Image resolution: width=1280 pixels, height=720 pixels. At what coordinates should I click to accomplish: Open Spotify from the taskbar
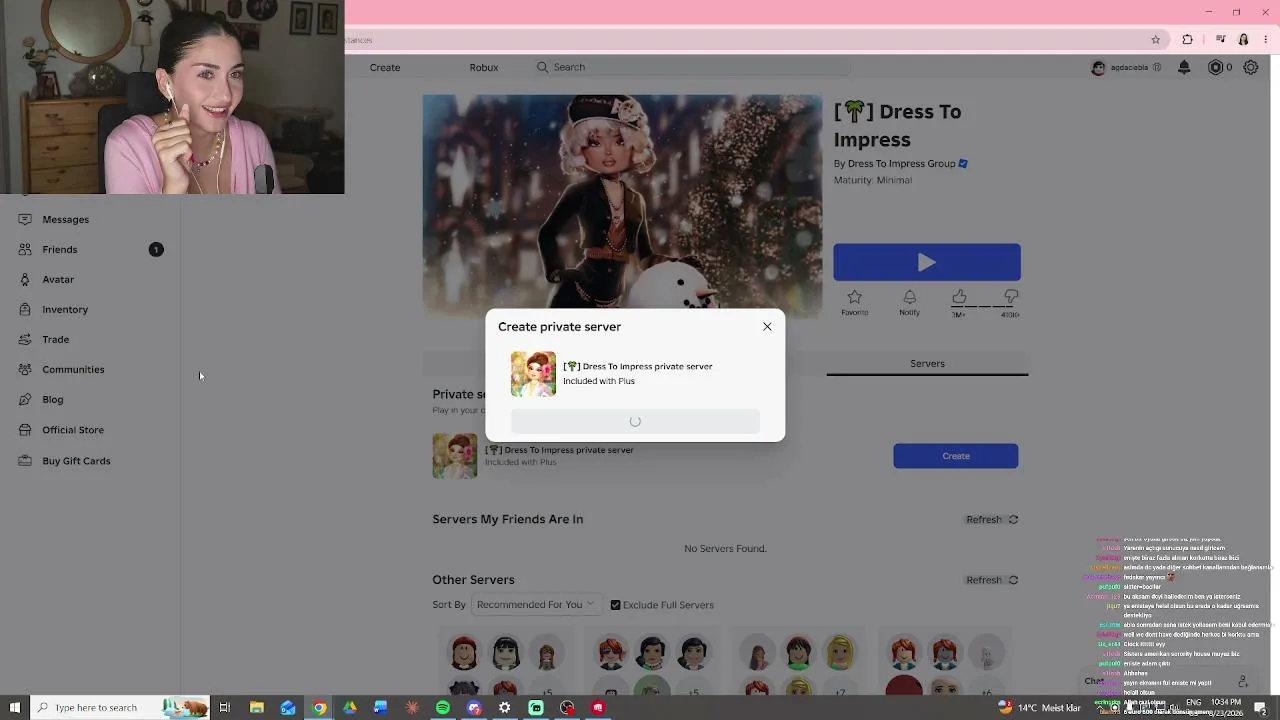click(443, 708)
